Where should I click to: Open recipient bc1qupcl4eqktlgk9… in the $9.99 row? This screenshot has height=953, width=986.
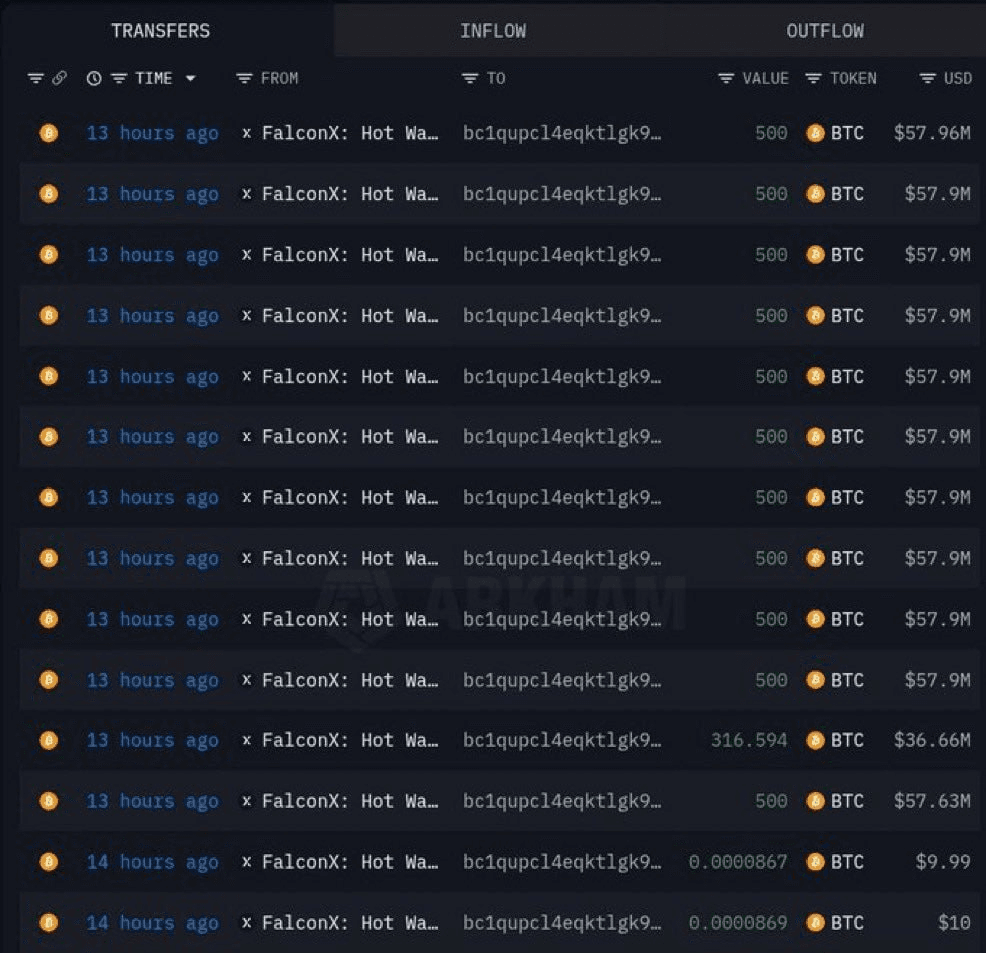562,862
